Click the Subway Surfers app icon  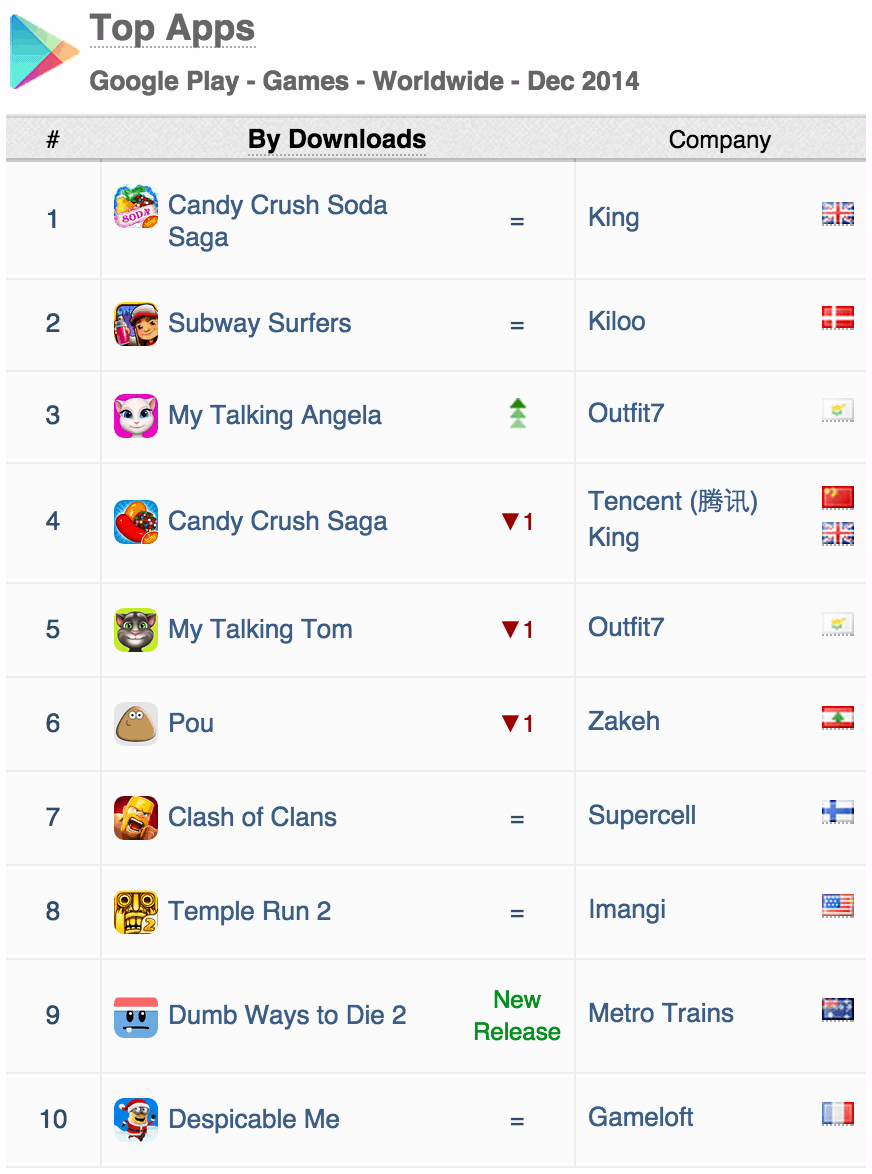pos(136,324)
